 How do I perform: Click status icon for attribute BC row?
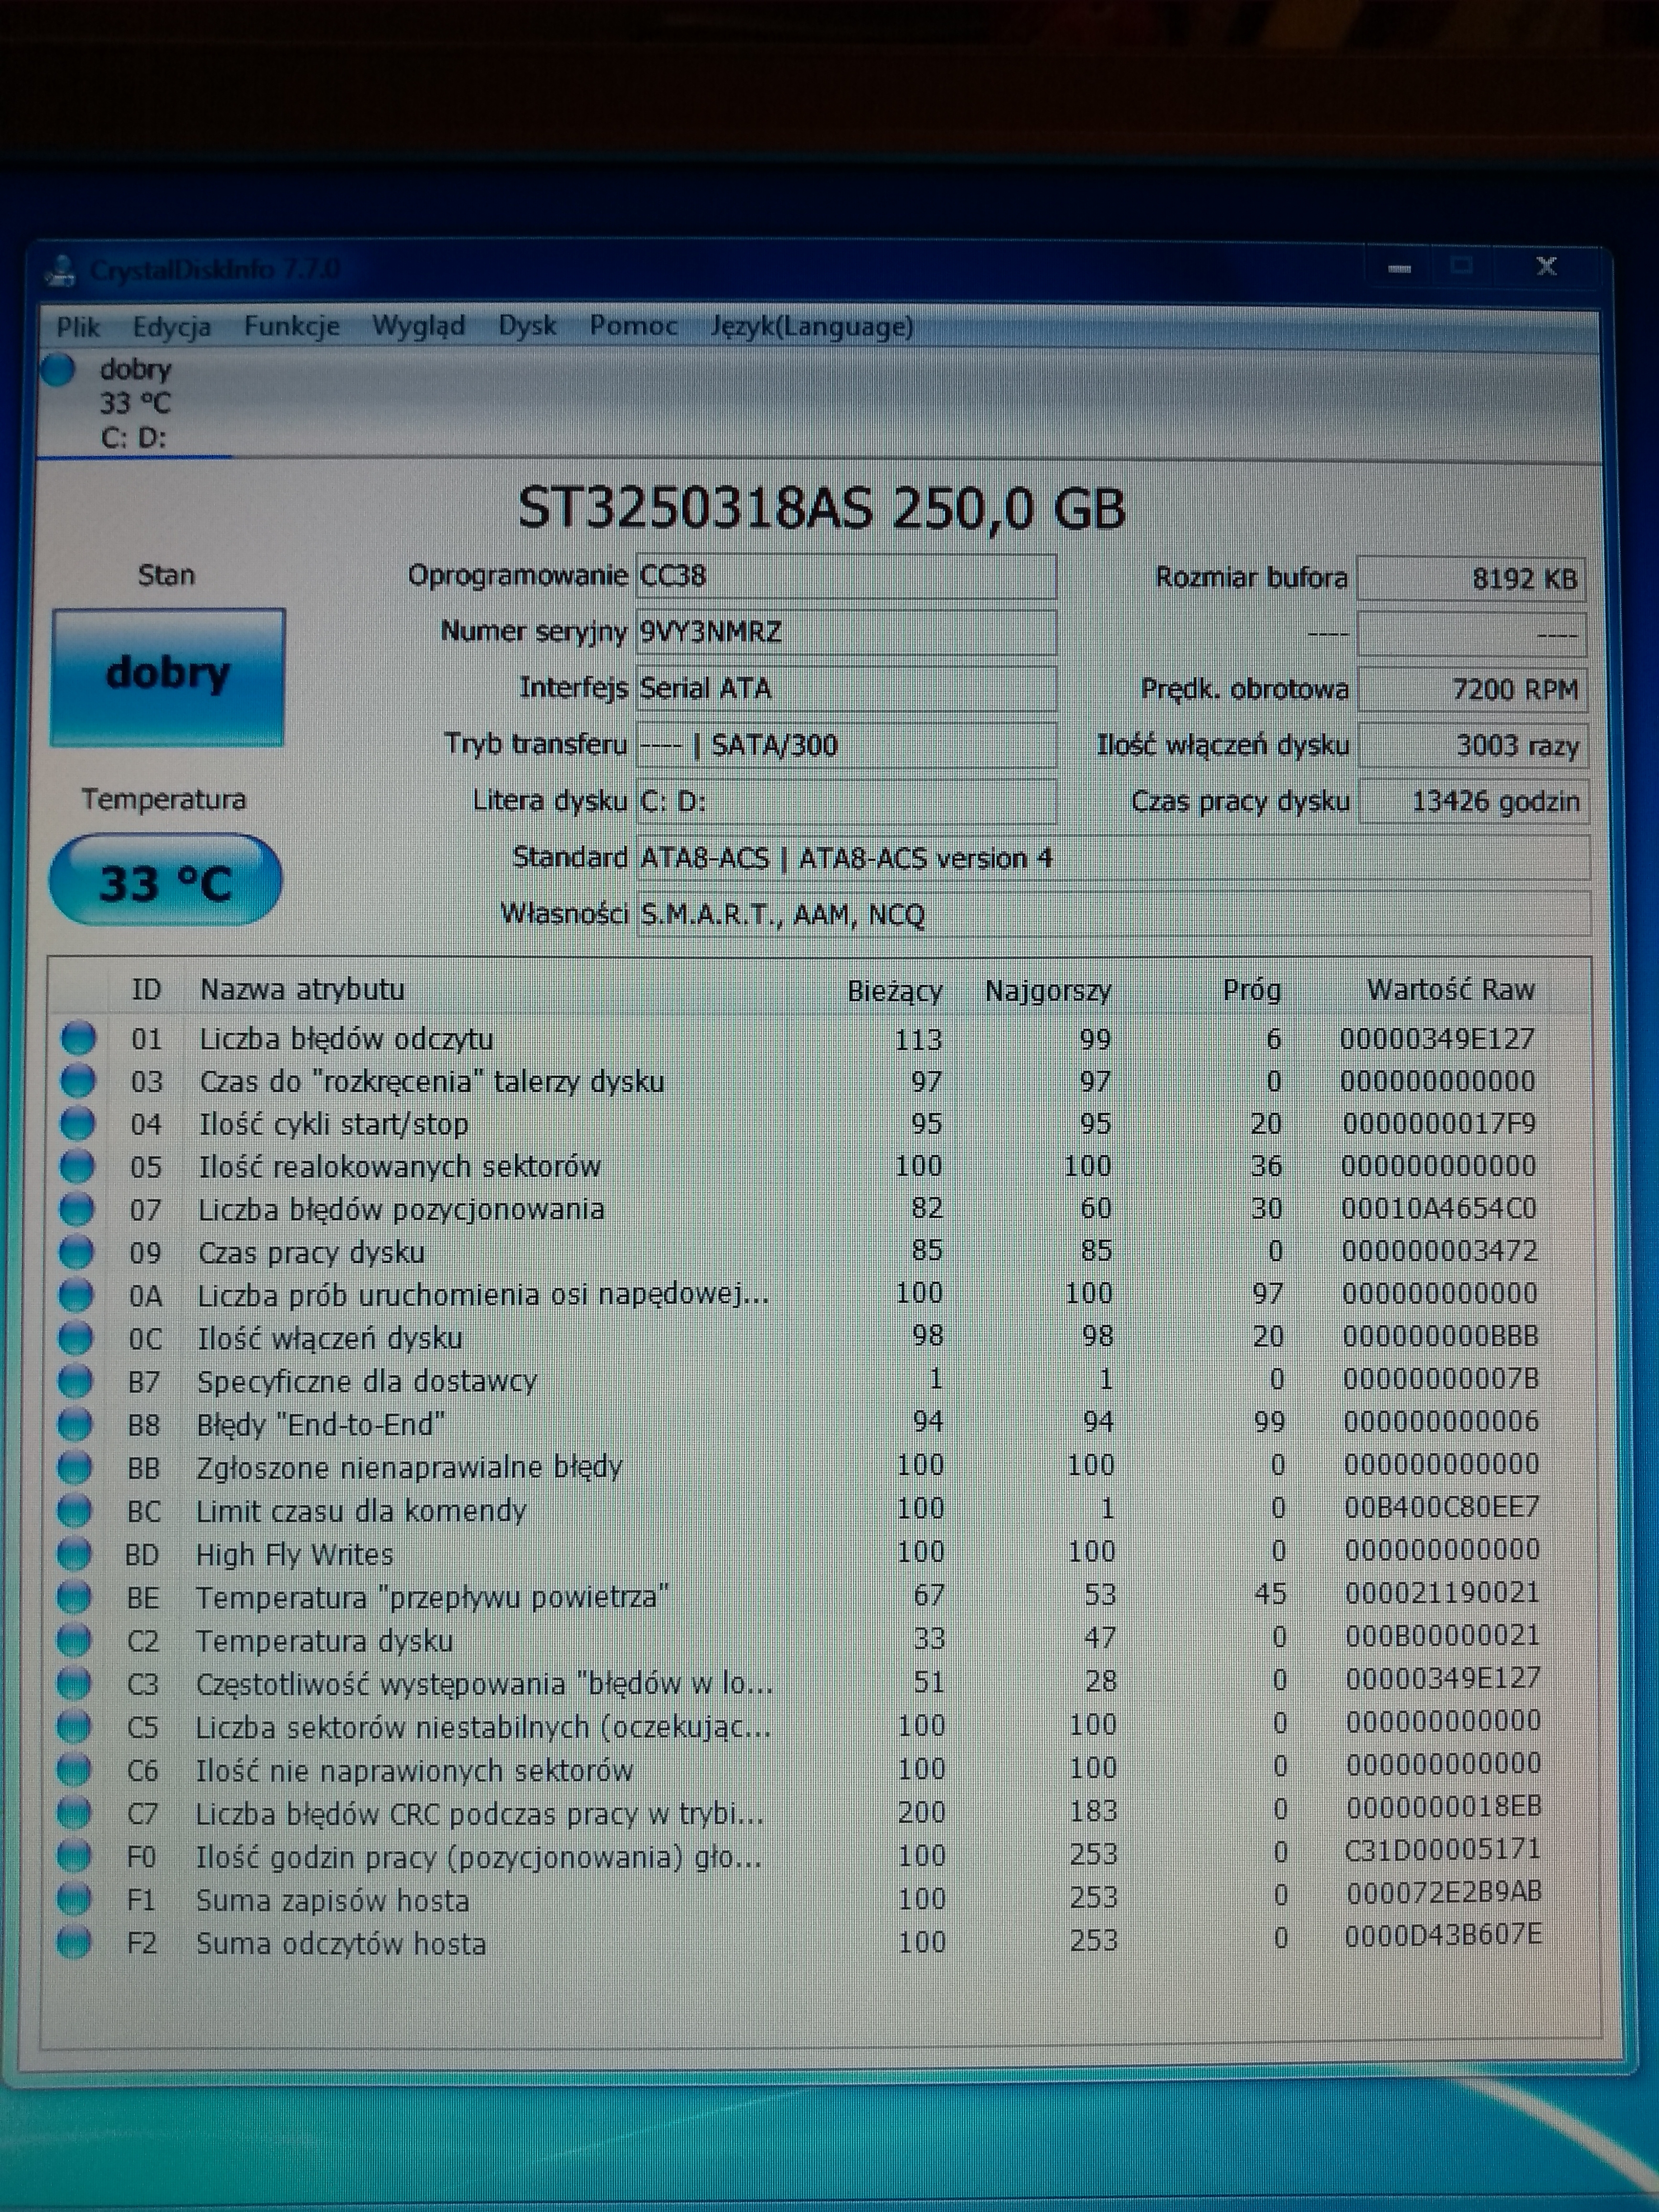click(74, 1510)
